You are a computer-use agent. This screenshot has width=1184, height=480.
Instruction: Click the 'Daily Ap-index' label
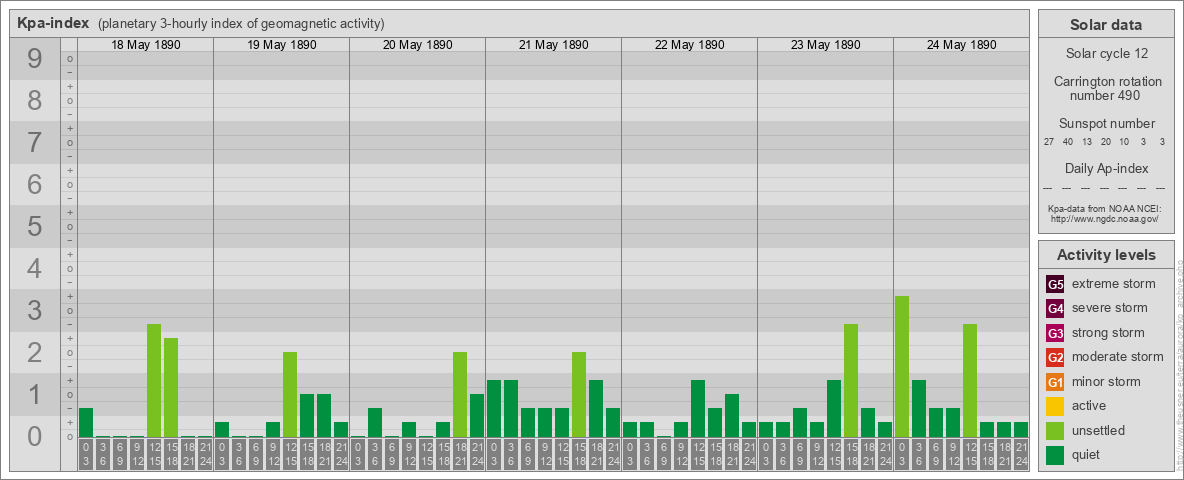(1106, 168)
